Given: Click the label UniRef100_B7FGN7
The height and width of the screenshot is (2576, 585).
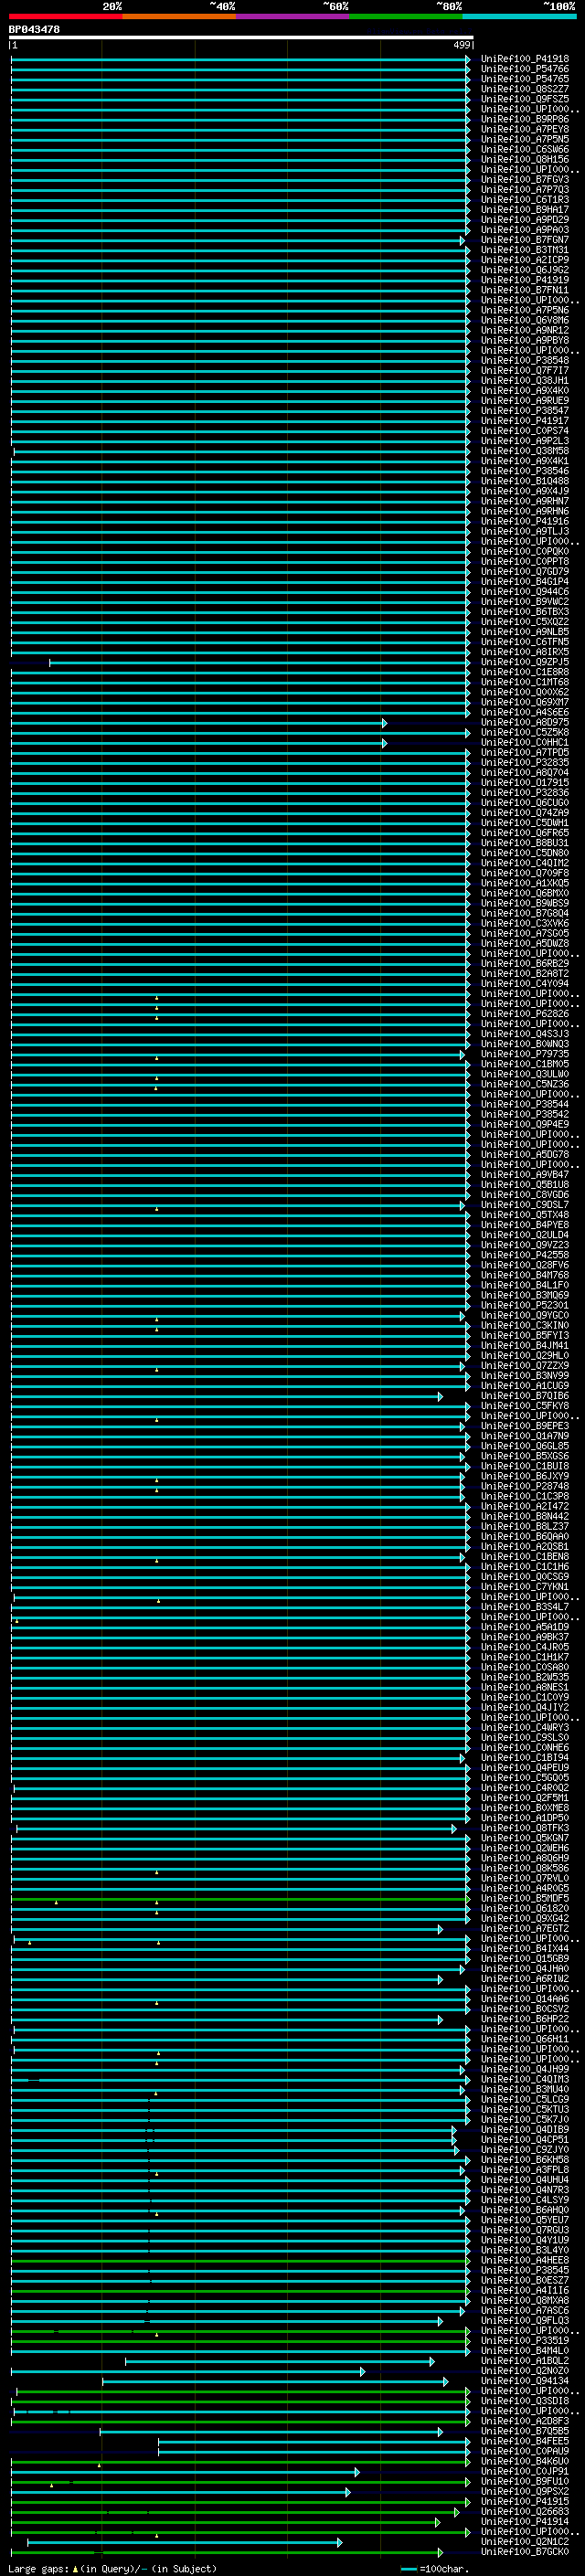Looking at the screenshot, I should coord(525,240).
